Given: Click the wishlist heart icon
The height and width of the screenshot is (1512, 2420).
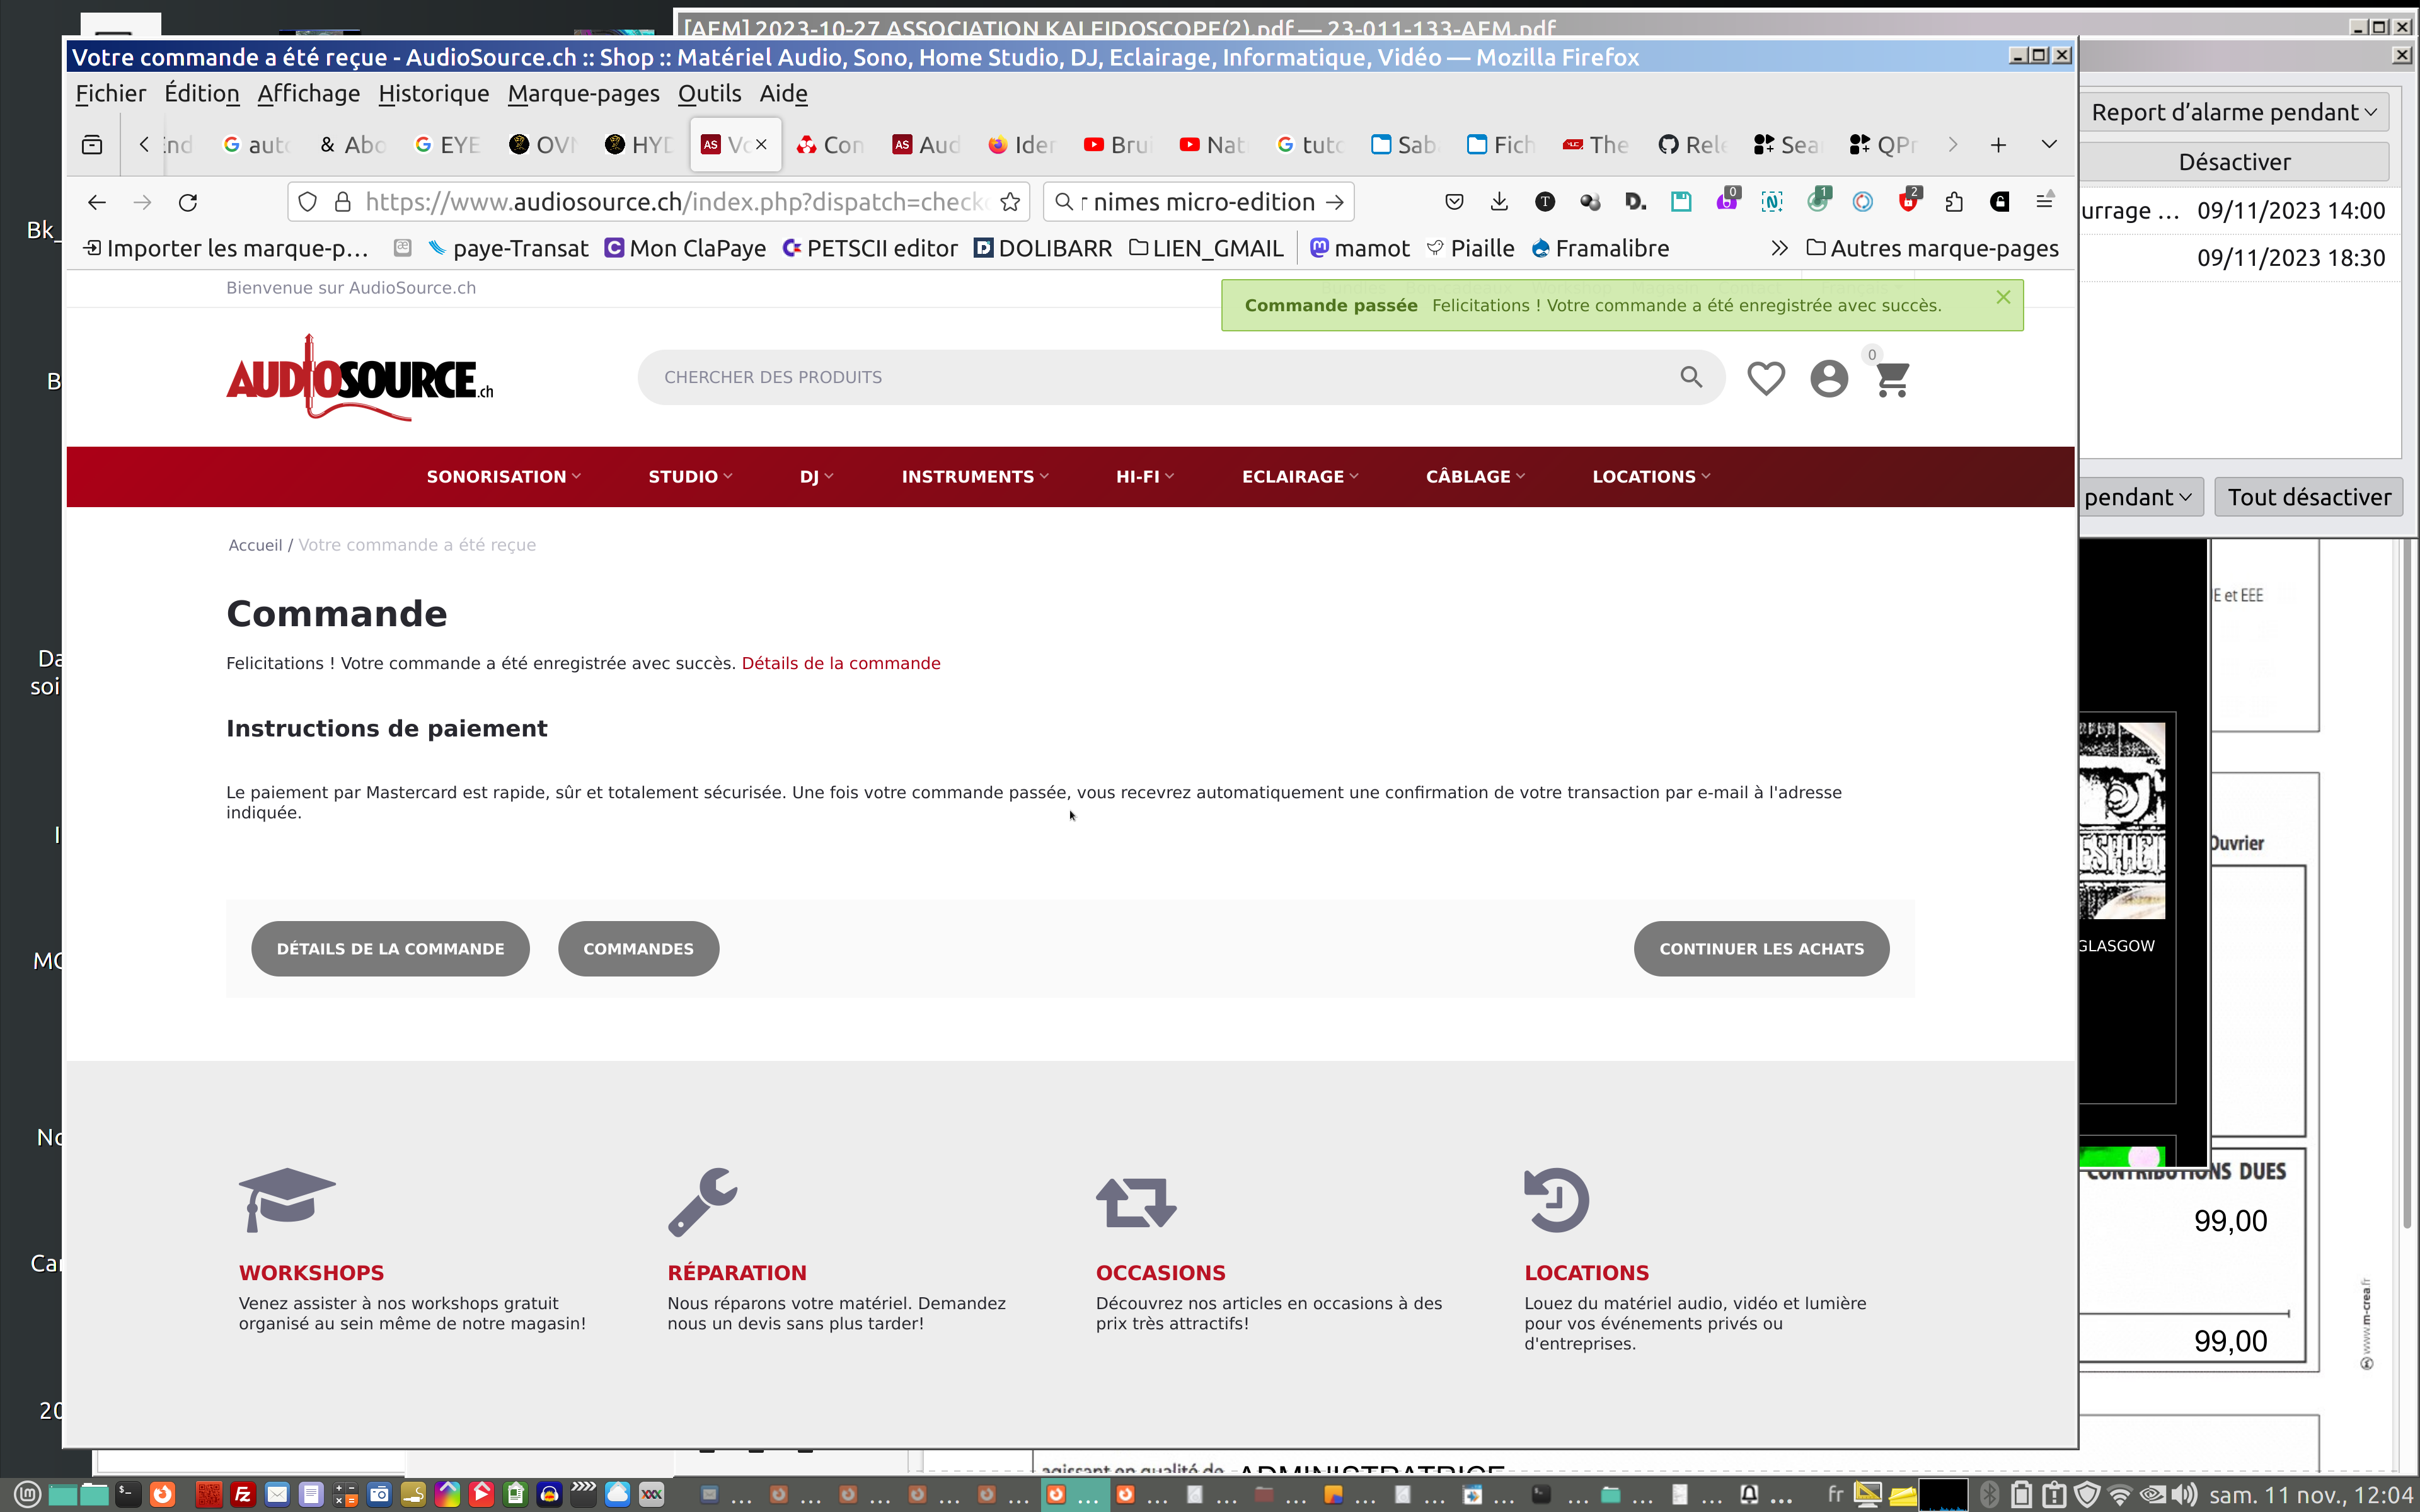Looking at the screenshot, I should click(x=1765, y=378).
